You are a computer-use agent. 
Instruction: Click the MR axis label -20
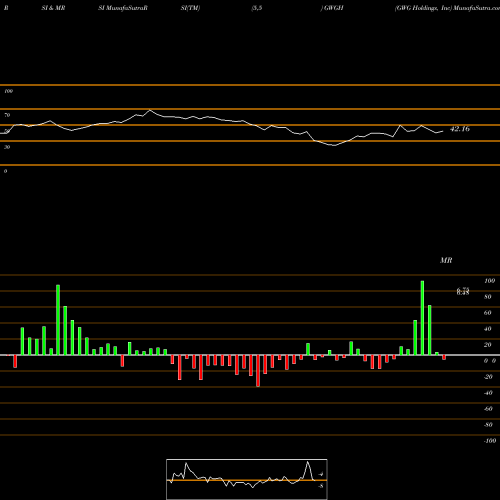pyautogui.click(x=488, y=377)
